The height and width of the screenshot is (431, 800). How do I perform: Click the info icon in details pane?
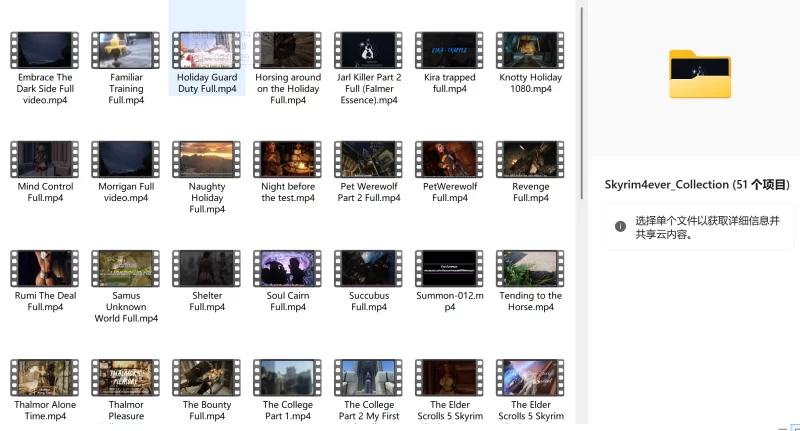[620, 226]
